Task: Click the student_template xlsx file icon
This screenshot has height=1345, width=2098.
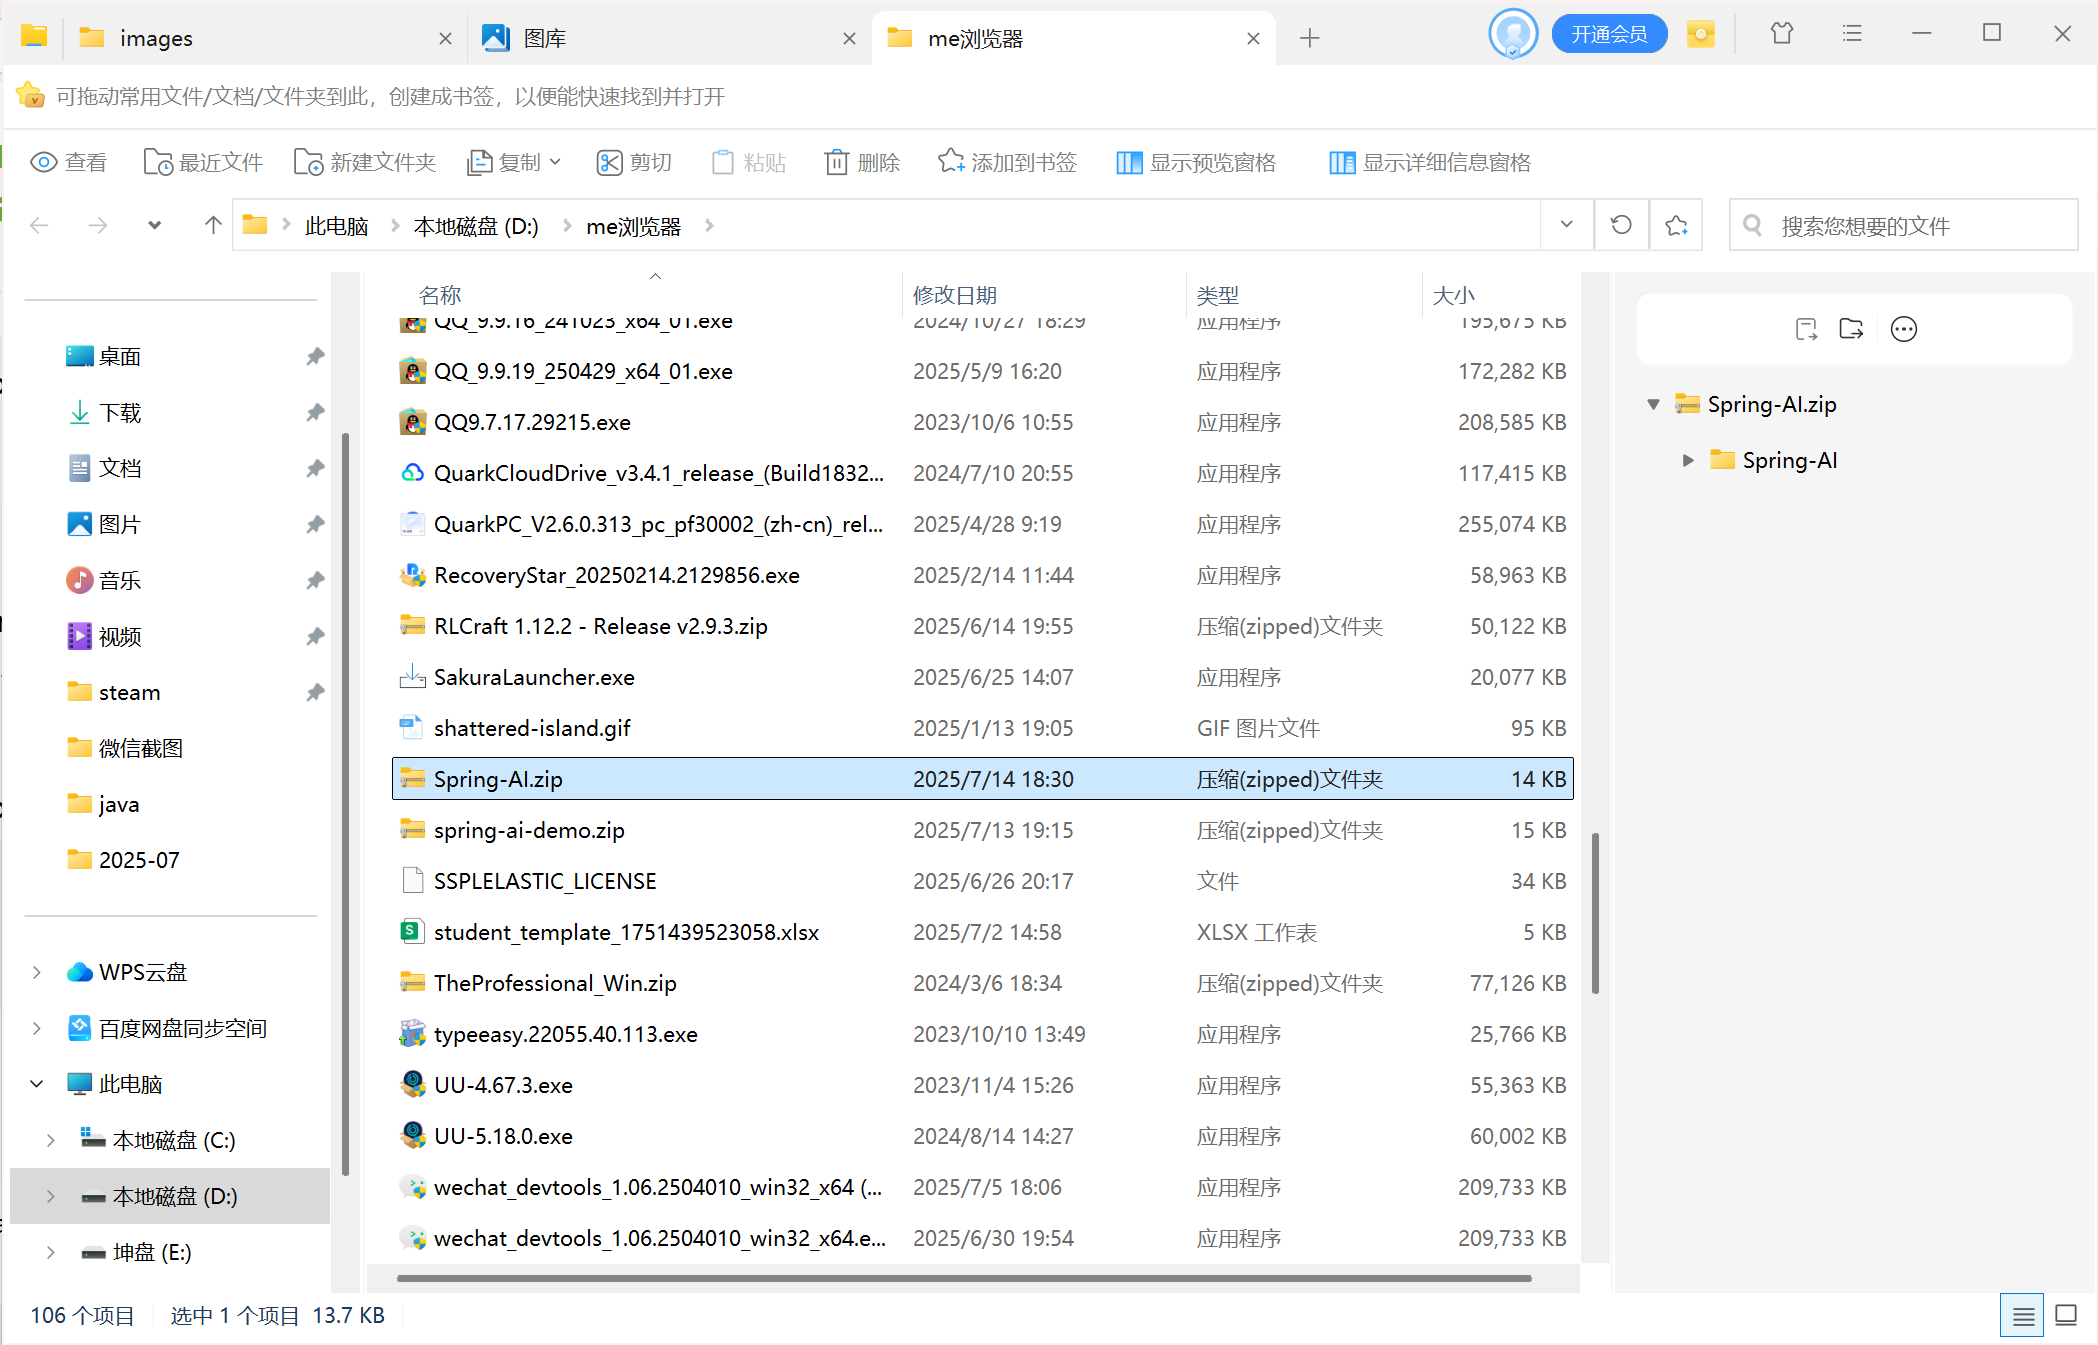Action: [x=412, y=932]
